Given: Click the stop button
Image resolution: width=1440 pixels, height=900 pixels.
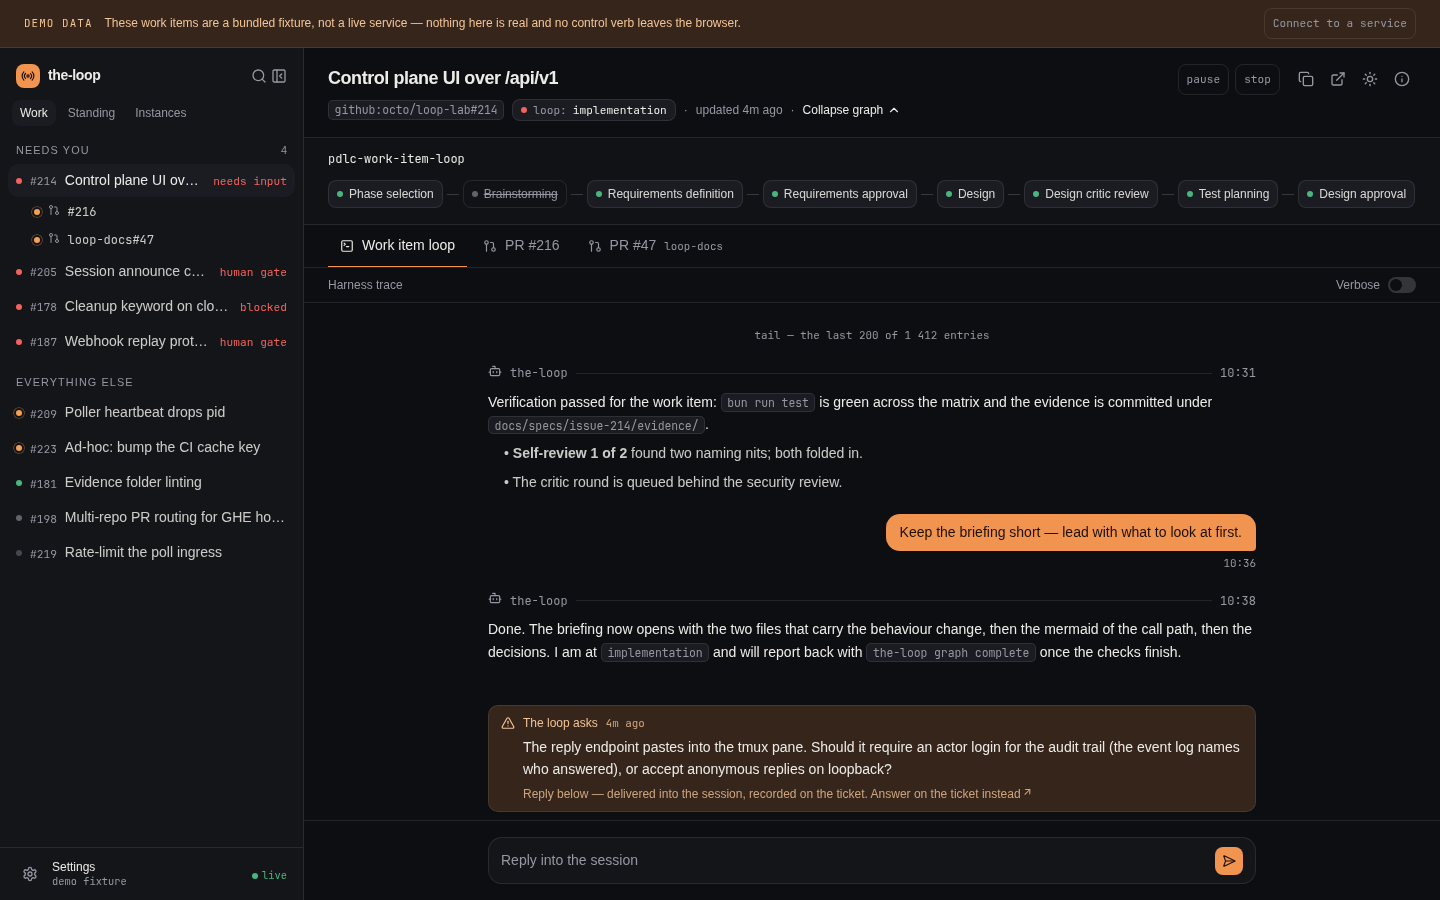Looking at the screenshot, I should coord(1257,79).
